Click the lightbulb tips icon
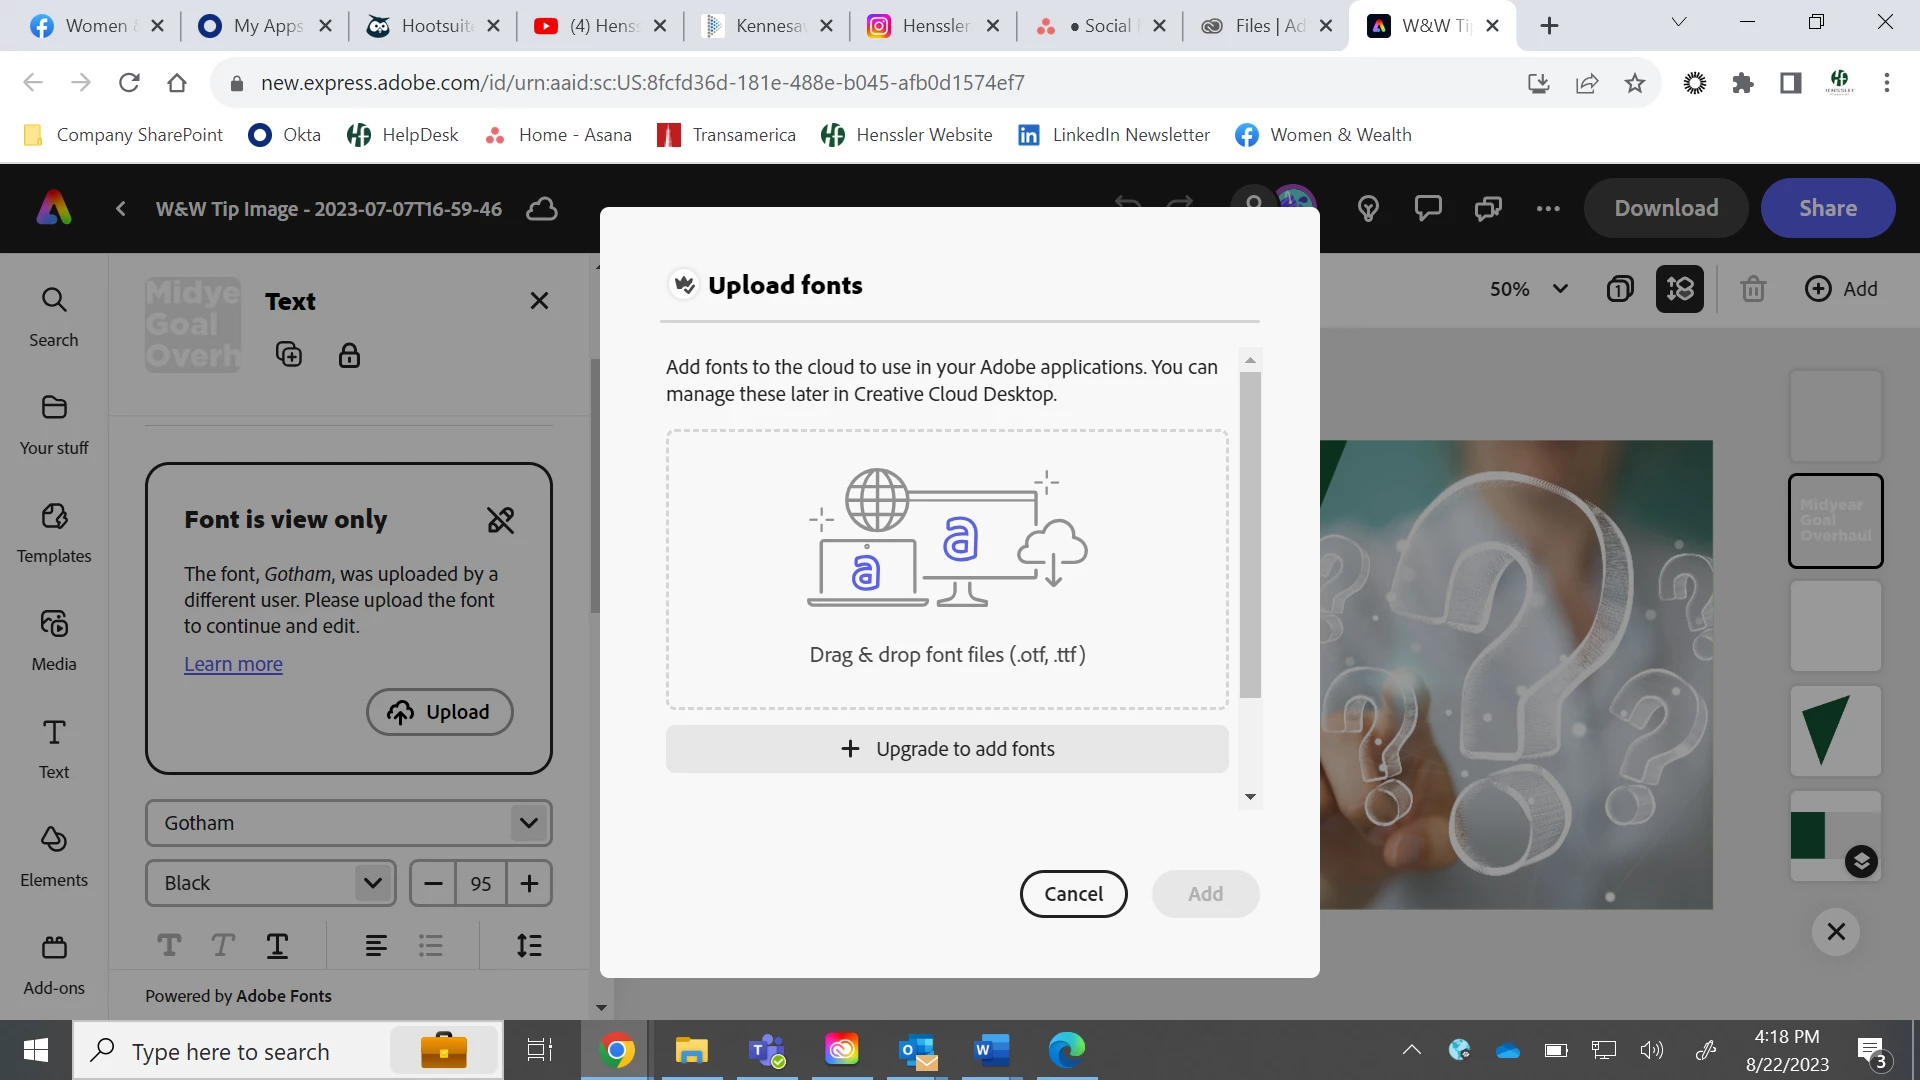Screen dimensions: 1920x1080 tap(1368, 208)
